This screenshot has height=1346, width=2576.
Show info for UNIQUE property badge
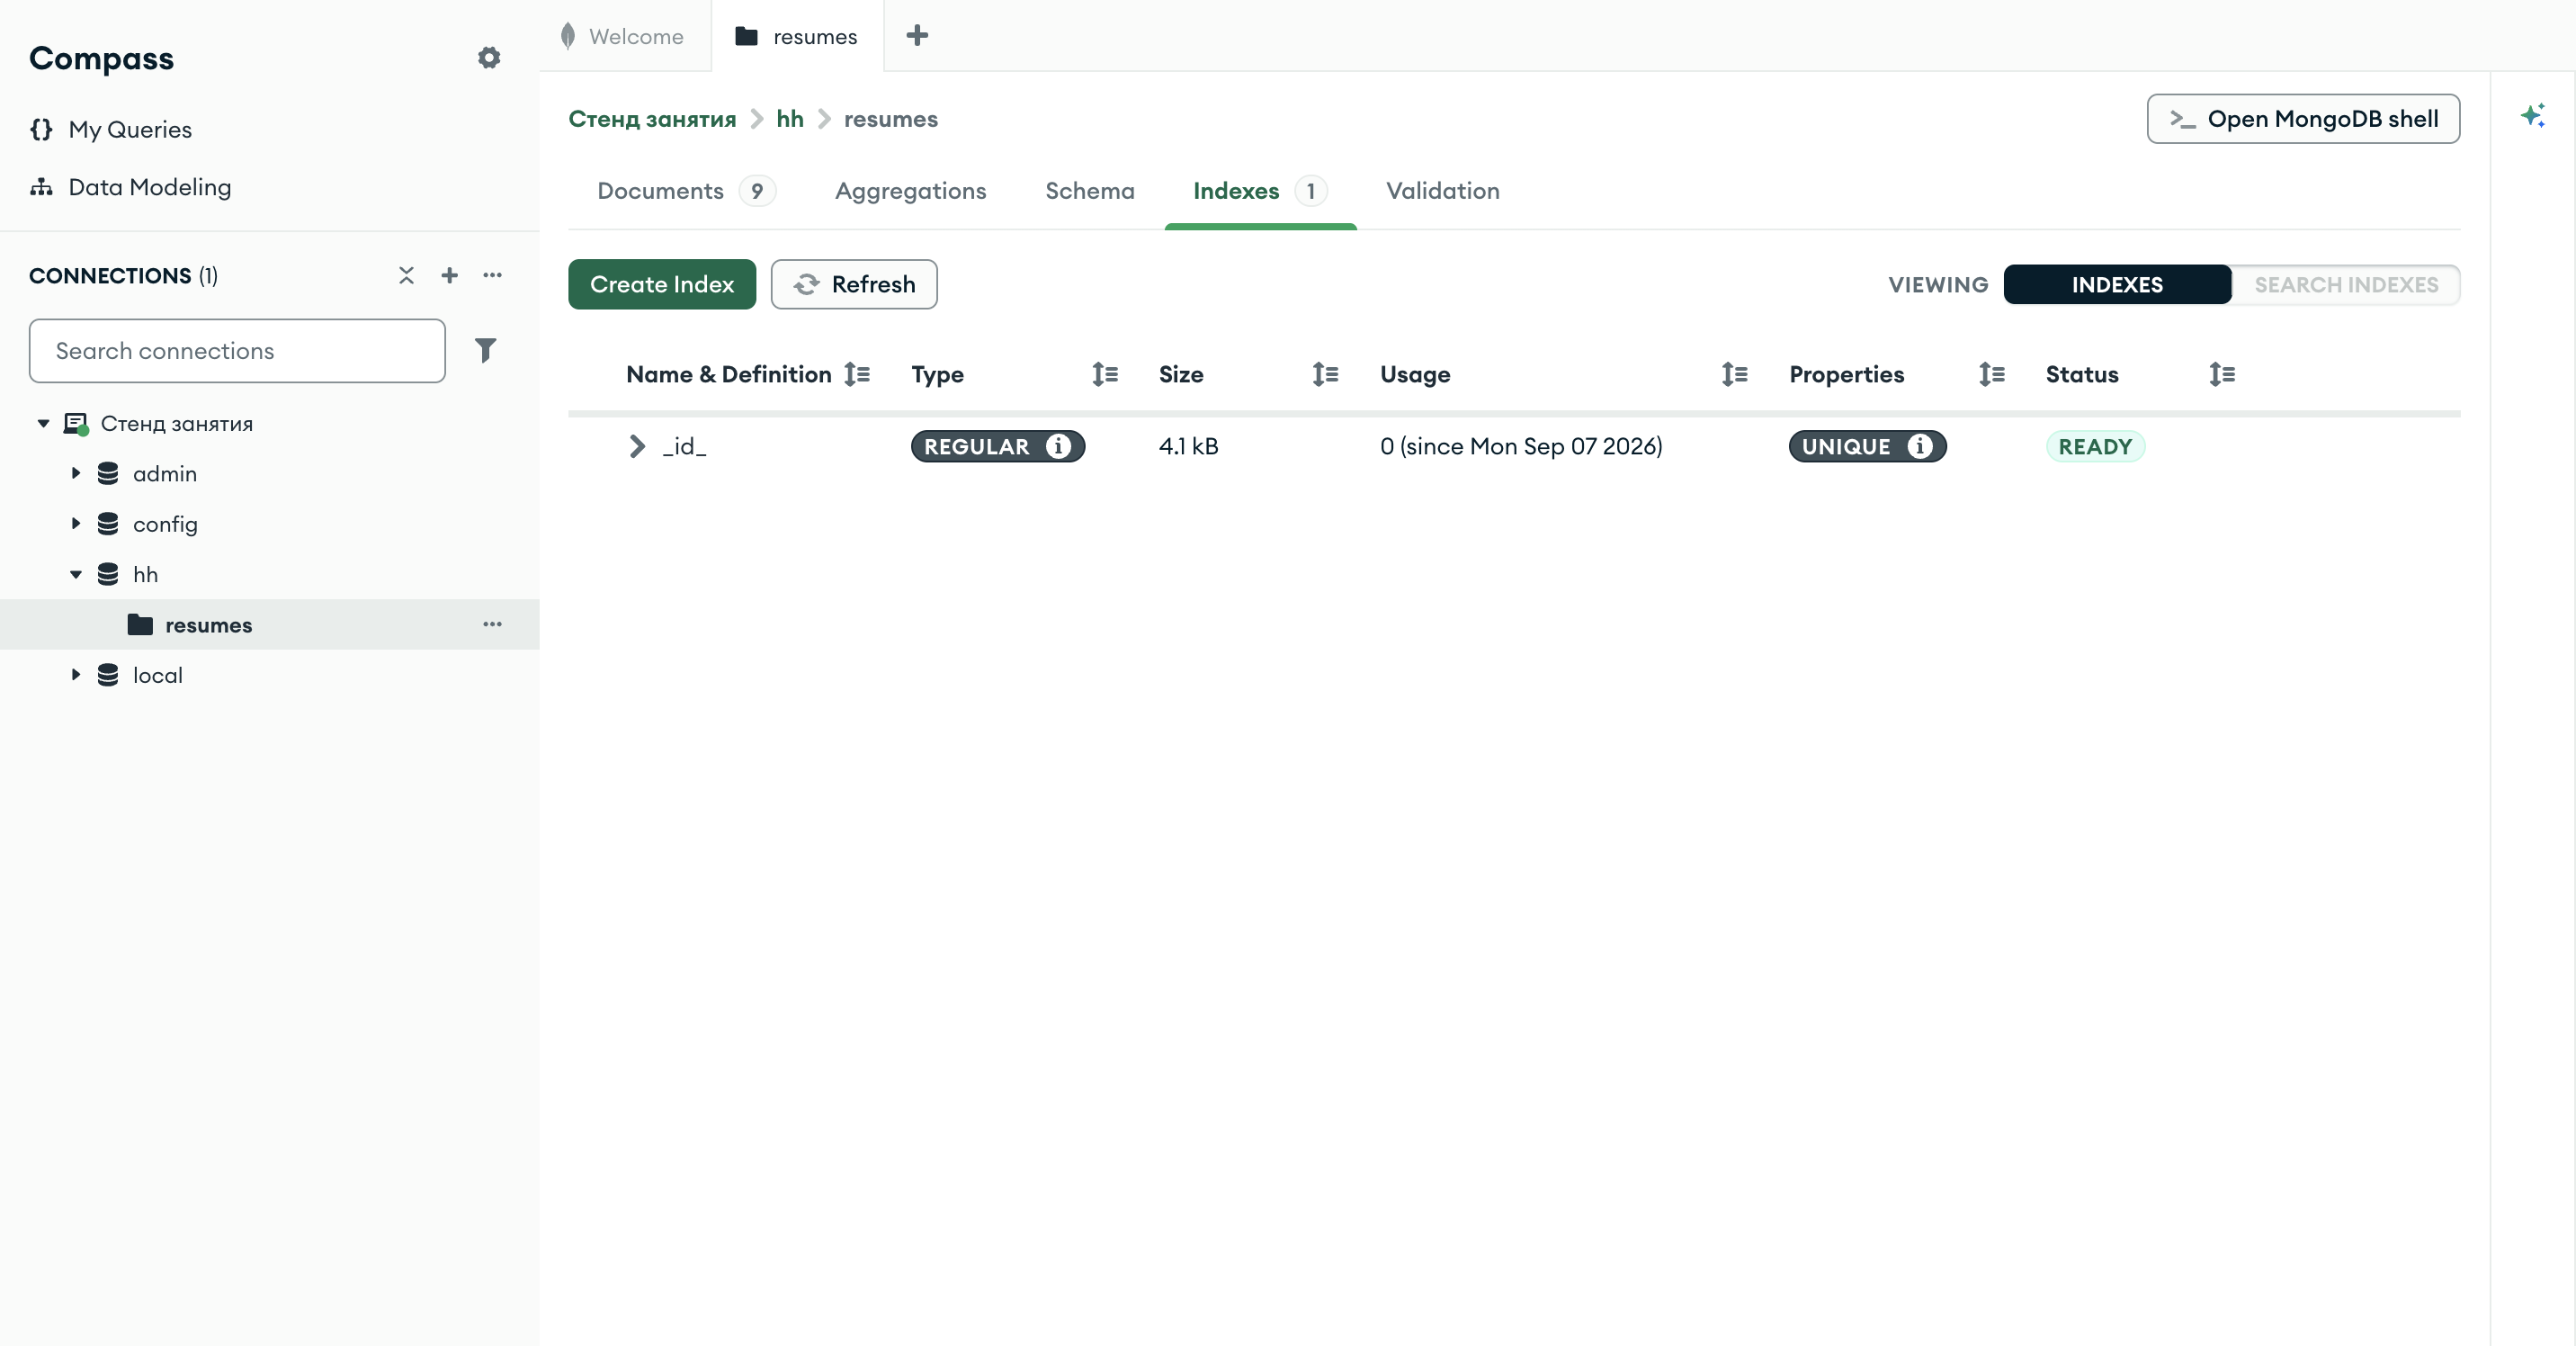click(1919, 446)
